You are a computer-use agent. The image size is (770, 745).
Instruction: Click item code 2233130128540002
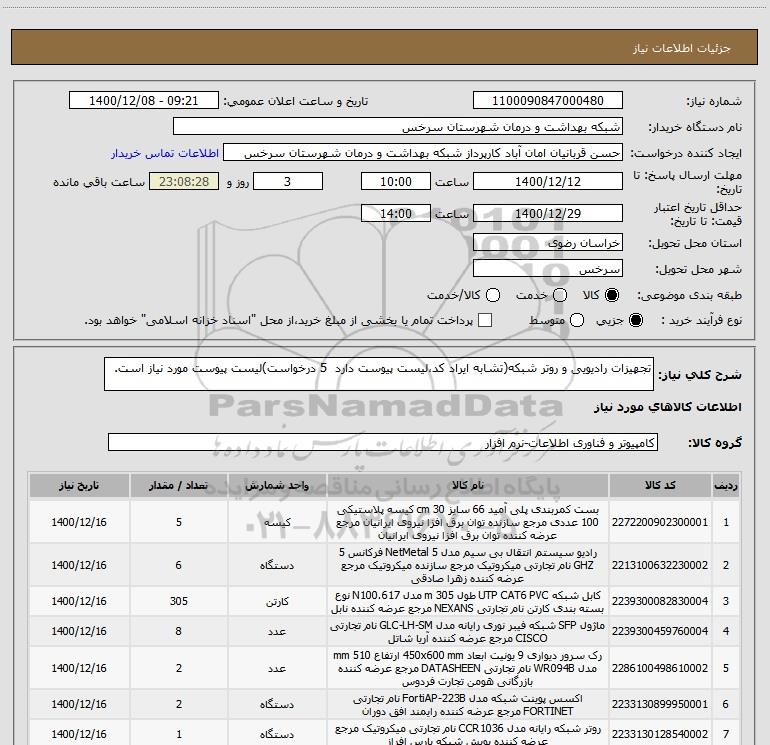(660, 734)
